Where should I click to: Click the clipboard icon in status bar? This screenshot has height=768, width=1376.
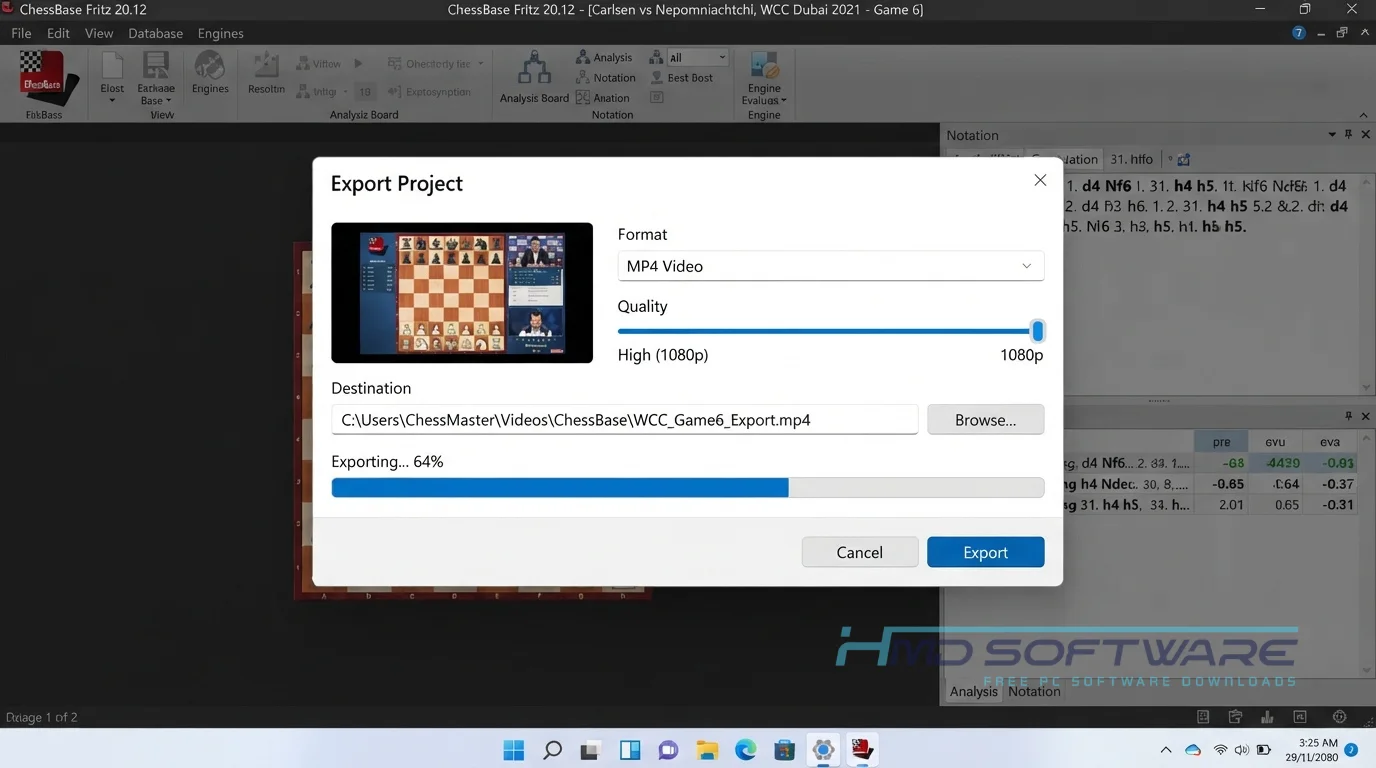point(1236,717)
